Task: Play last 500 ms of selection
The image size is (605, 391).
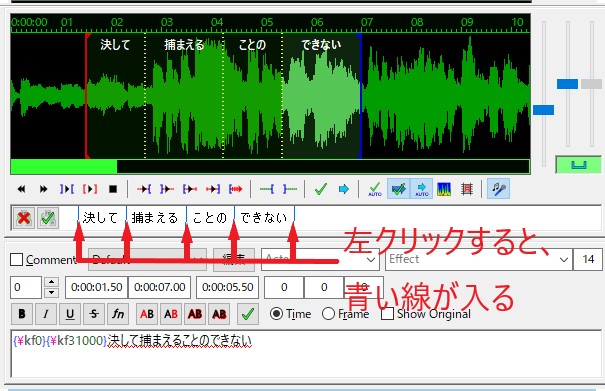Action: pyautogui.click(x=213, y=189)
